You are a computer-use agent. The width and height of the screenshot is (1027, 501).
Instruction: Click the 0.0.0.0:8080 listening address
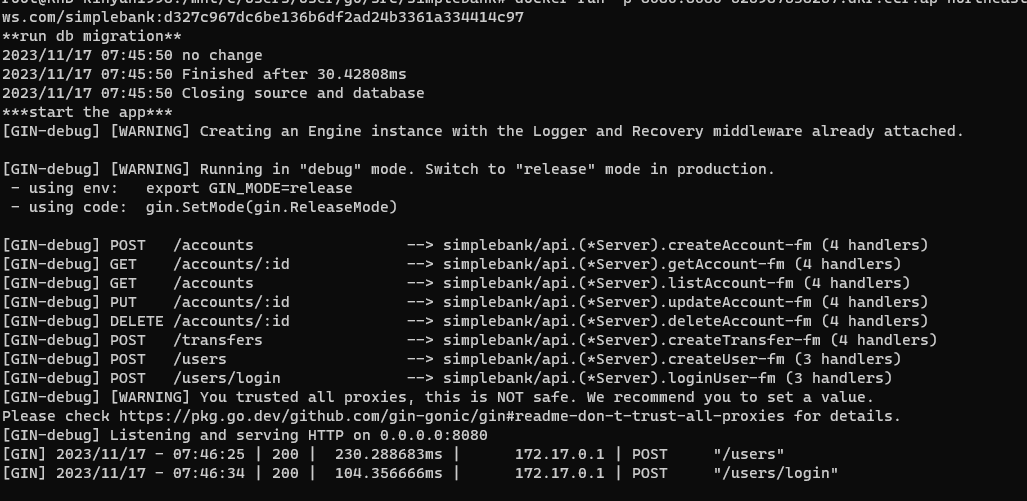tap(434, 436)
